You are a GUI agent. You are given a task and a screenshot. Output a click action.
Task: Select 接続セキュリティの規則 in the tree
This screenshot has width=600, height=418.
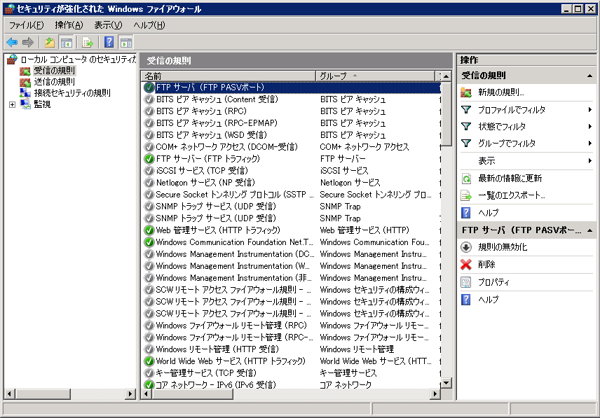(72, 93)
